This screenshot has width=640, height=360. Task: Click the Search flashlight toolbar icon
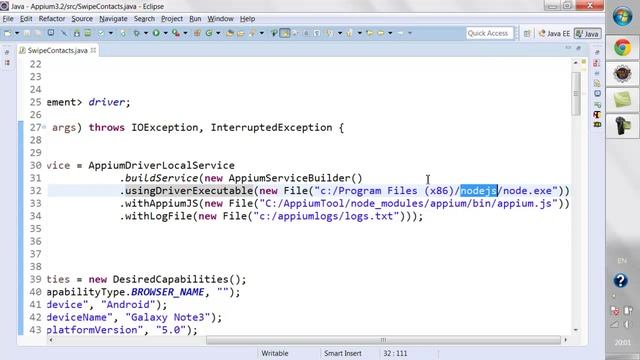coord(252,33)
